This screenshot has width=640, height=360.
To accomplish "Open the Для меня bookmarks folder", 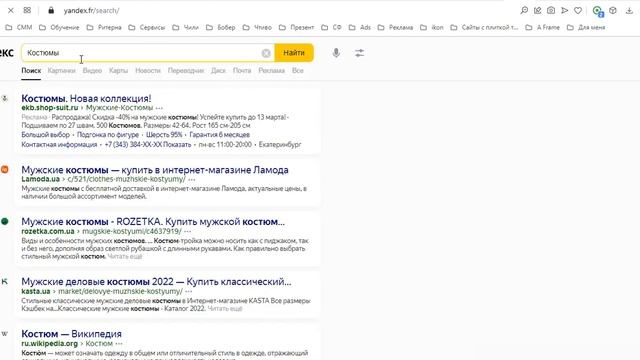I will point(586,27).
